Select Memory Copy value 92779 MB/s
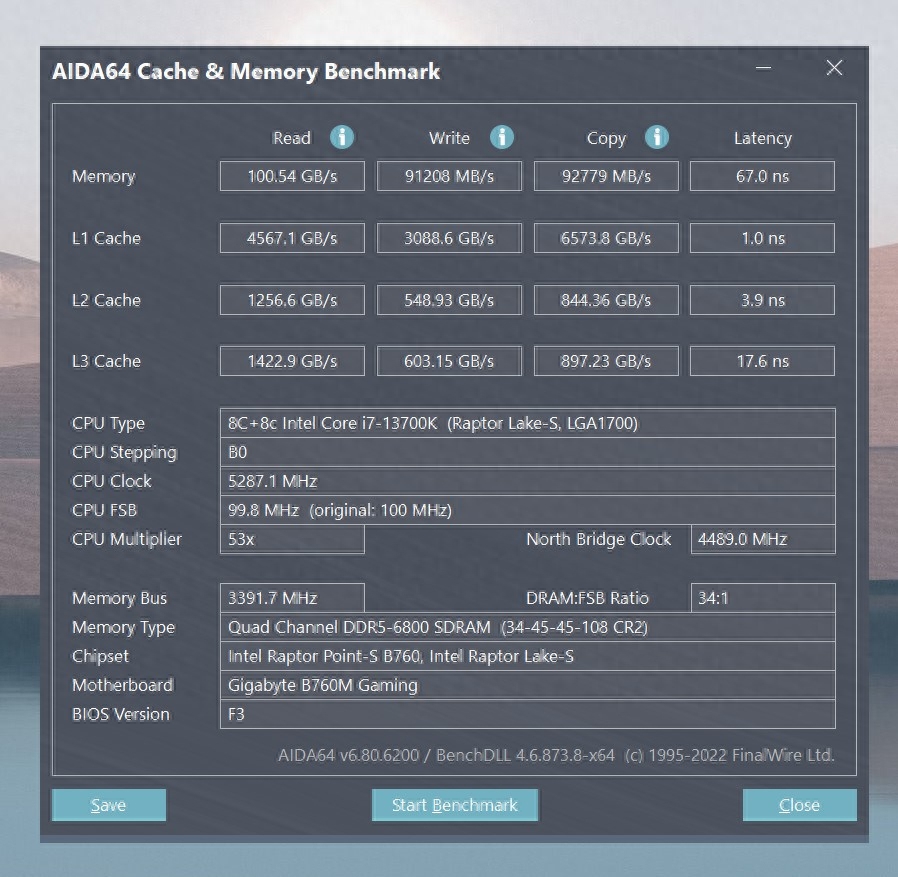Screen dimensions: 898x877 pyautogui.click(x=606, y=176)
